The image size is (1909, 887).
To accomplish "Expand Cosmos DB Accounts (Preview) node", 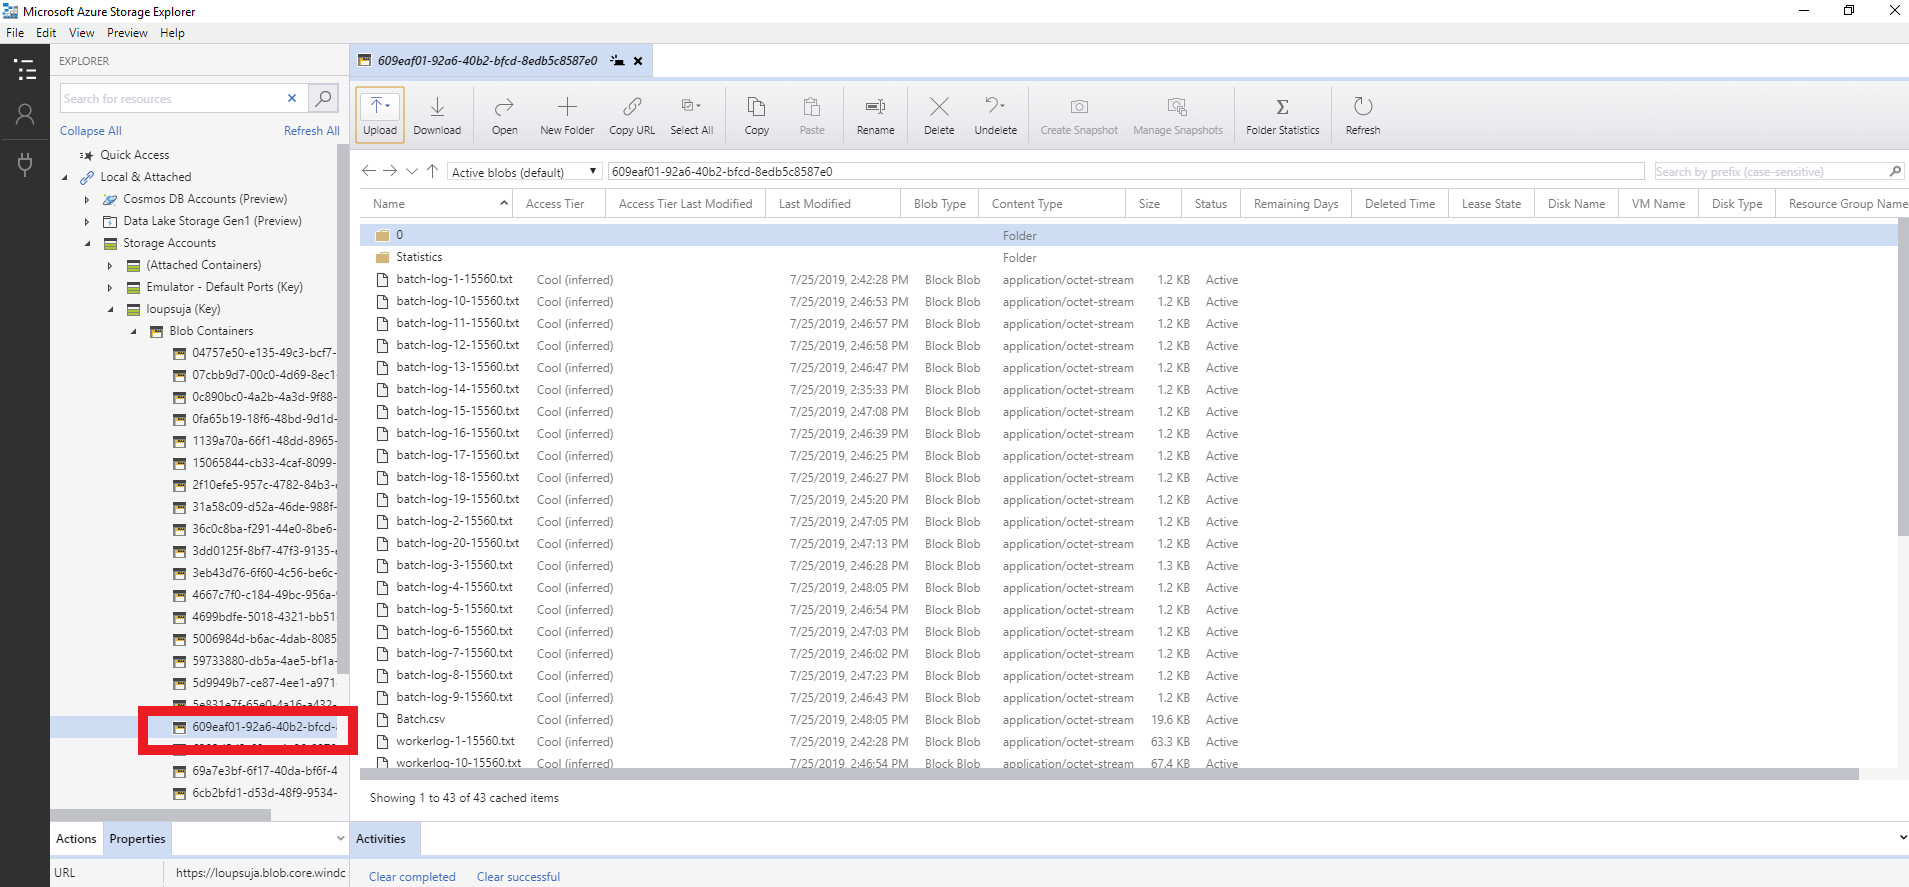I will 87,199.
